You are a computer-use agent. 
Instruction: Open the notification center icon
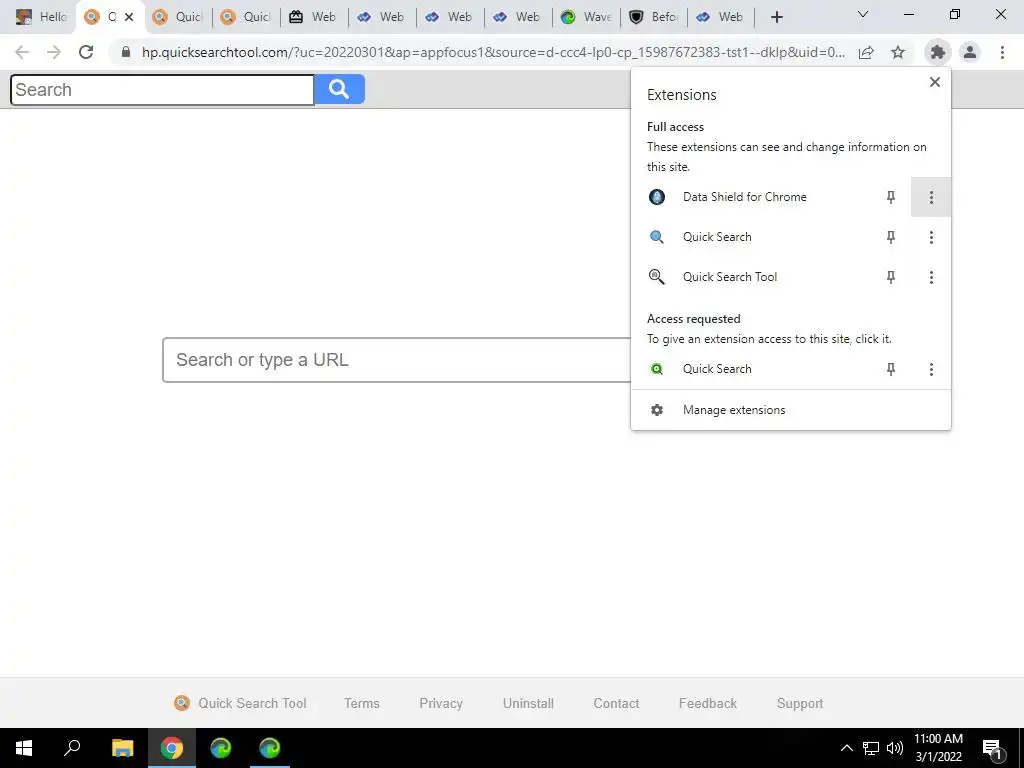pyautogui.click(x=993, y=748)
